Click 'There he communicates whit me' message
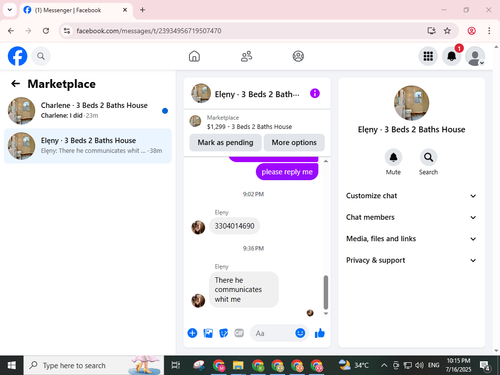500x375 pixels. [x=244, y=289]
